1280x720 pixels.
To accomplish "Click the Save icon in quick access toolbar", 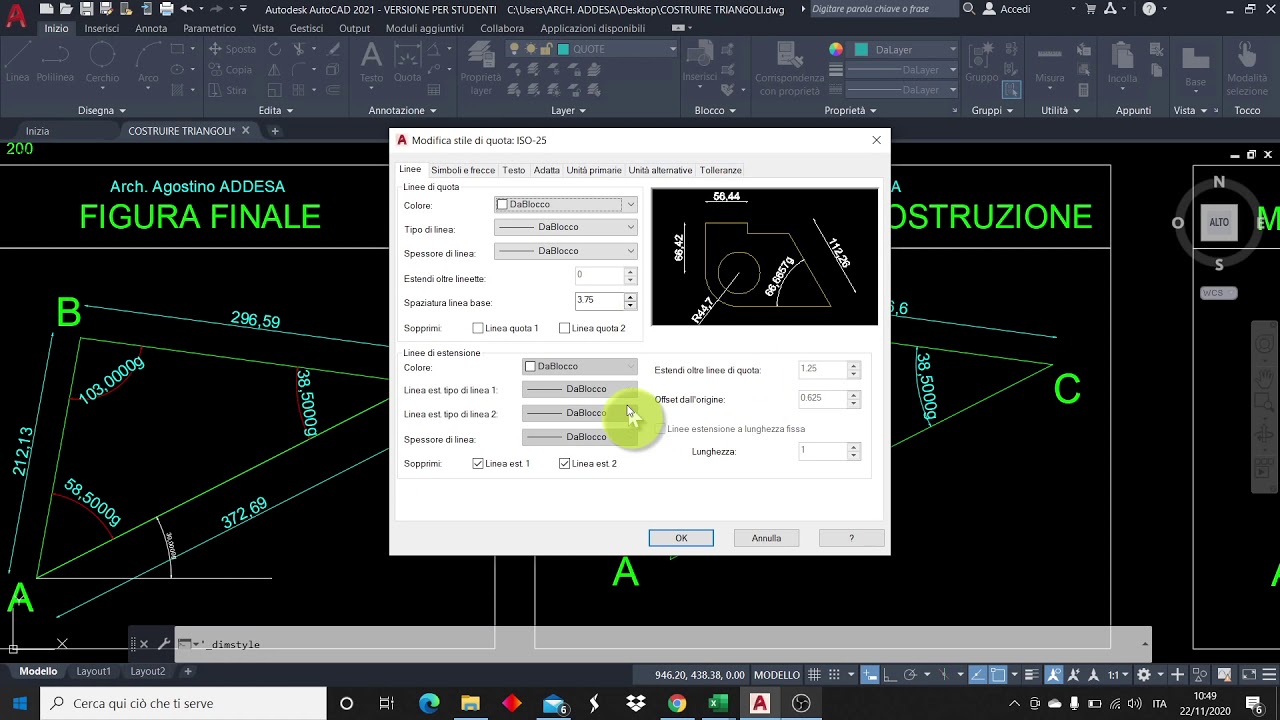I will (x=88, y=9).
